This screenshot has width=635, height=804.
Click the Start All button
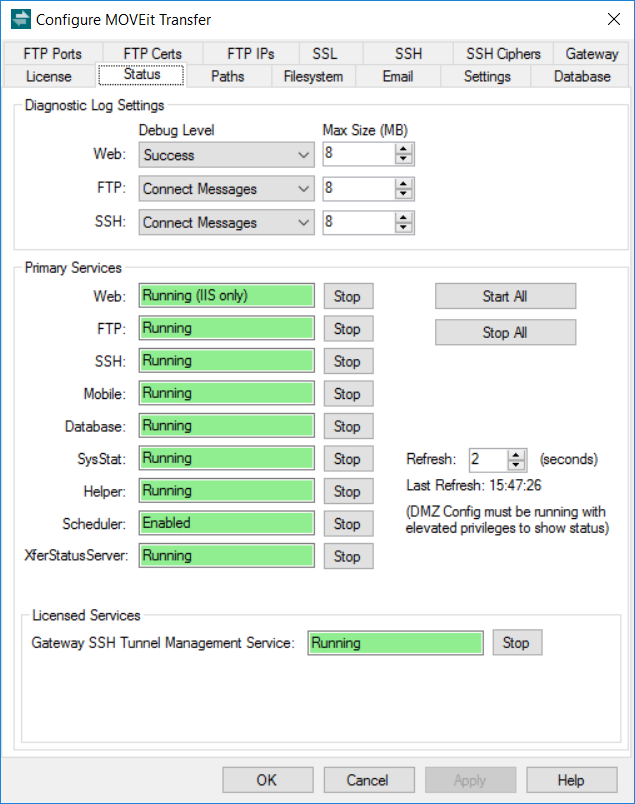[x=505, y=296]
